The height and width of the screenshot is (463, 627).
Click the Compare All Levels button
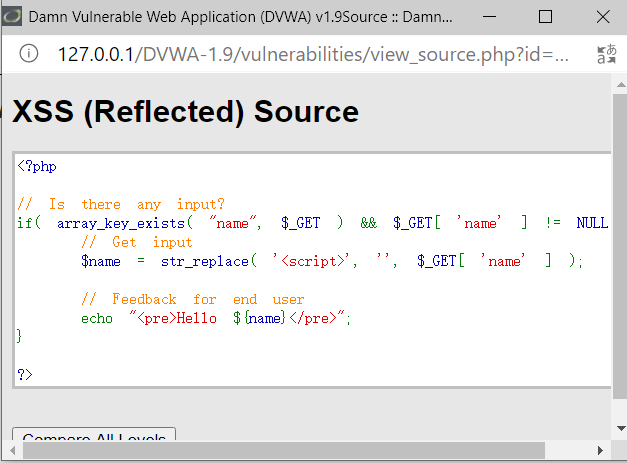point(94,434)
